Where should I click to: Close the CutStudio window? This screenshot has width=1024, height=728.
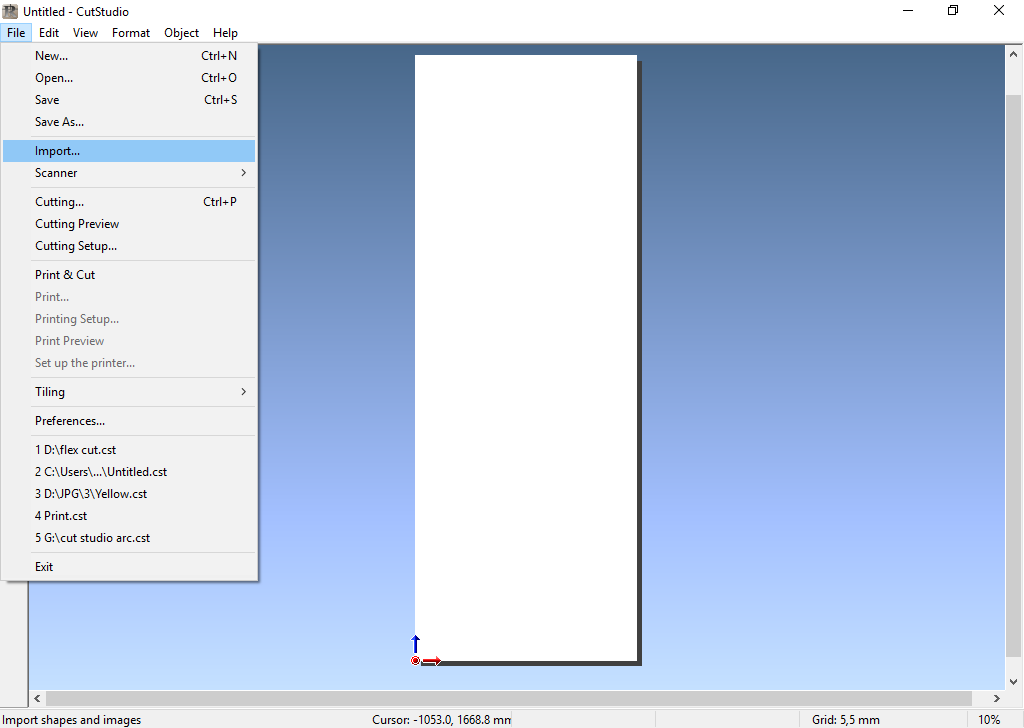tap(999, 11)
